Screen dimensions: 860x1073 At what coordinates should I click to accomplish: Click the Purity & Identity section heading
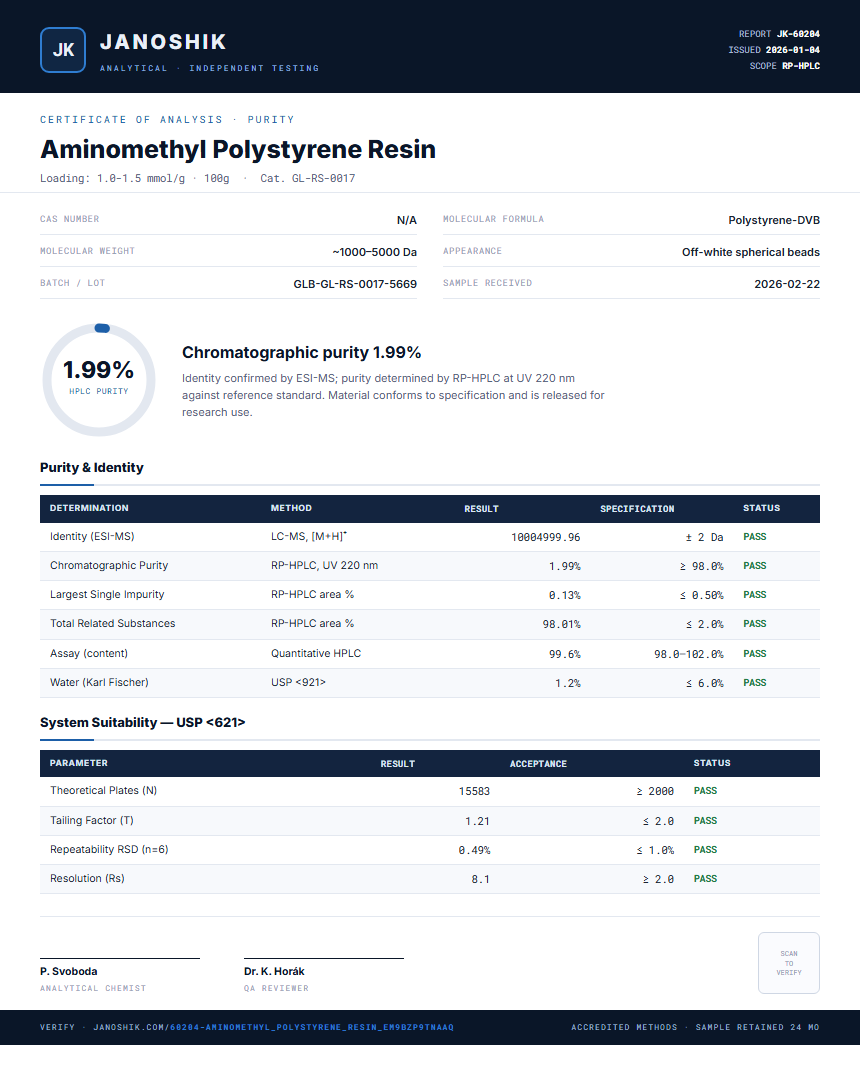[x=92, y=467]
